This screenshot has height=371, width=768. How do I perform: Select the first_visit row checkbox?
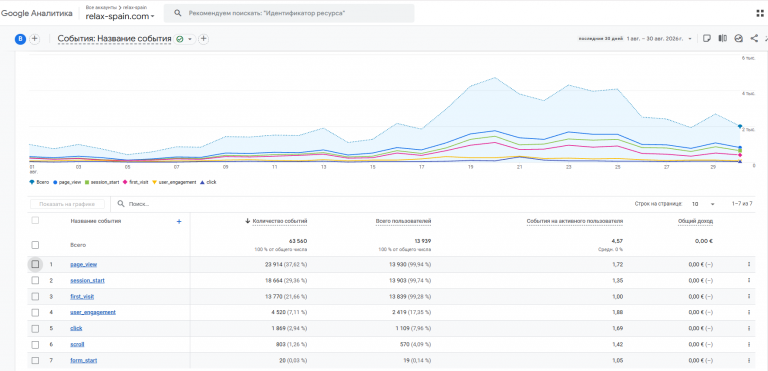(x=35, y=297)
